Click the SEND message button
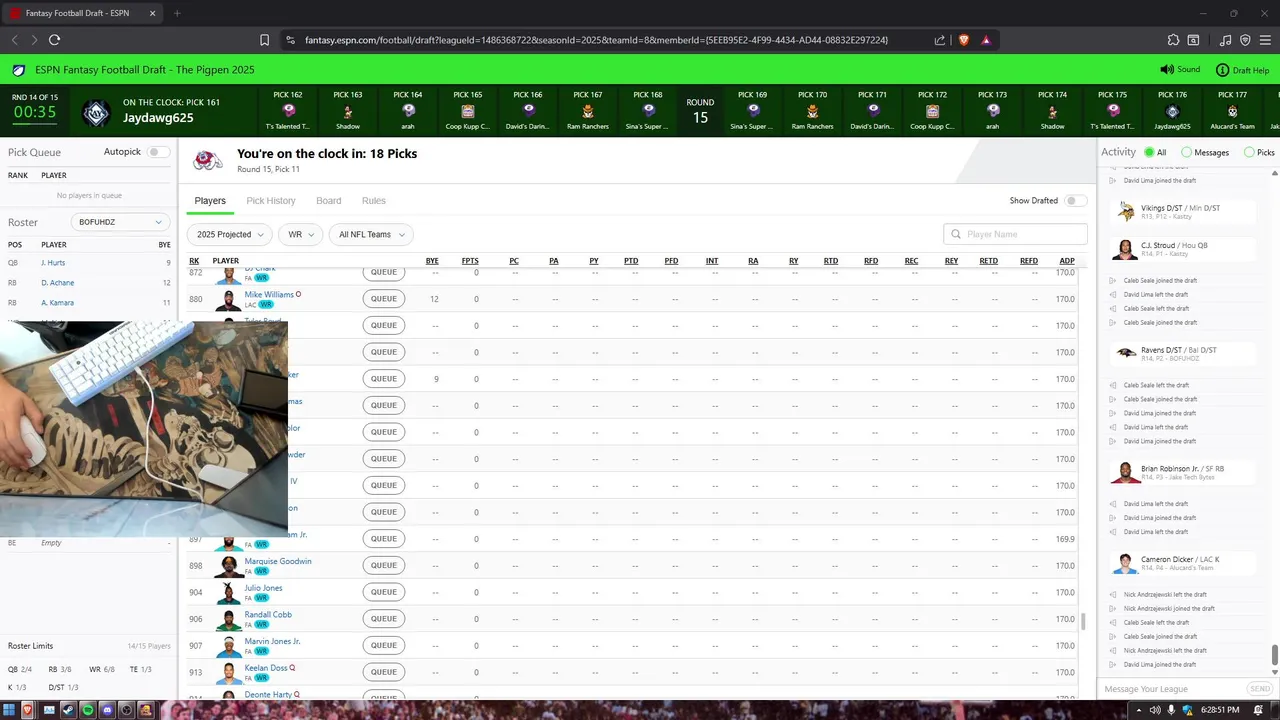Screen dimensions: 1280x720 pyautogui.click(x=1260, y=689)
